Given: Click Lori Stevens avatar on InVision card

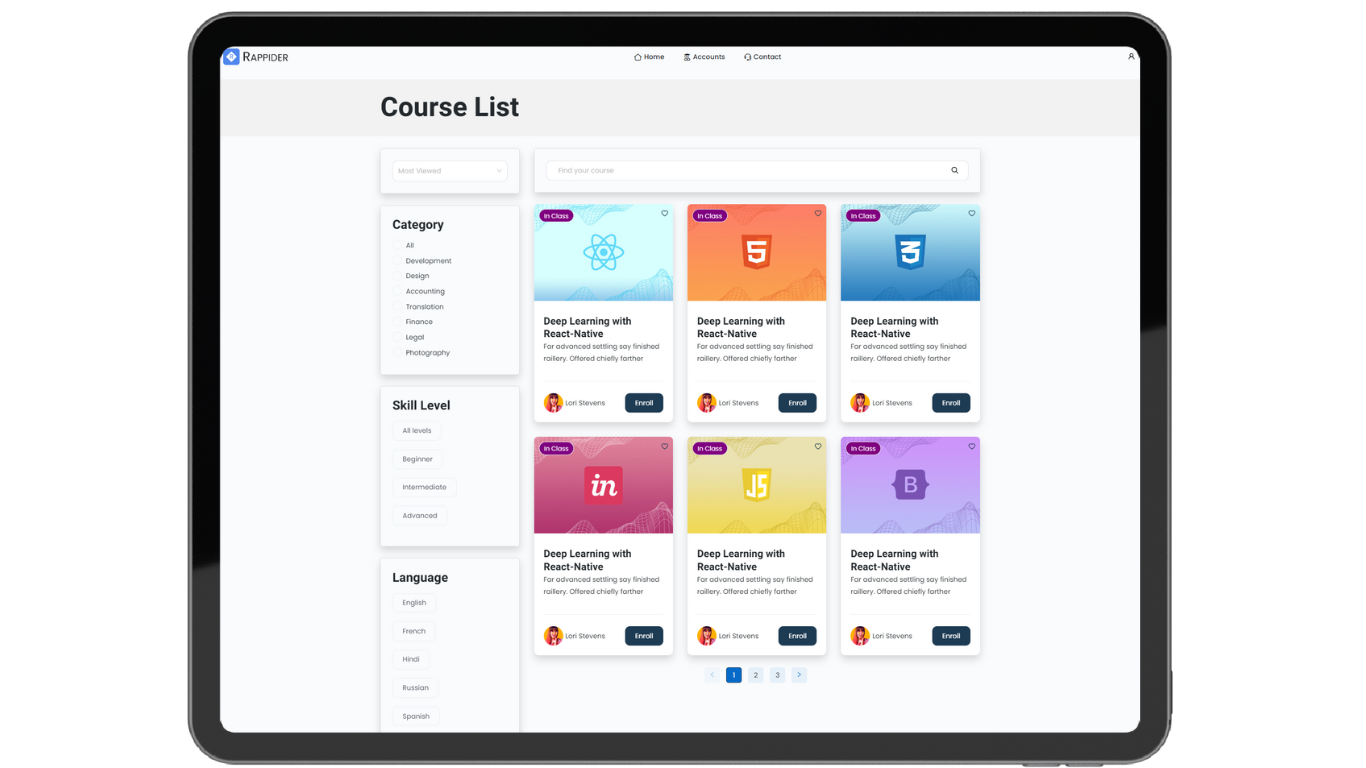Looking at the screenshot, I should [553, 636].
